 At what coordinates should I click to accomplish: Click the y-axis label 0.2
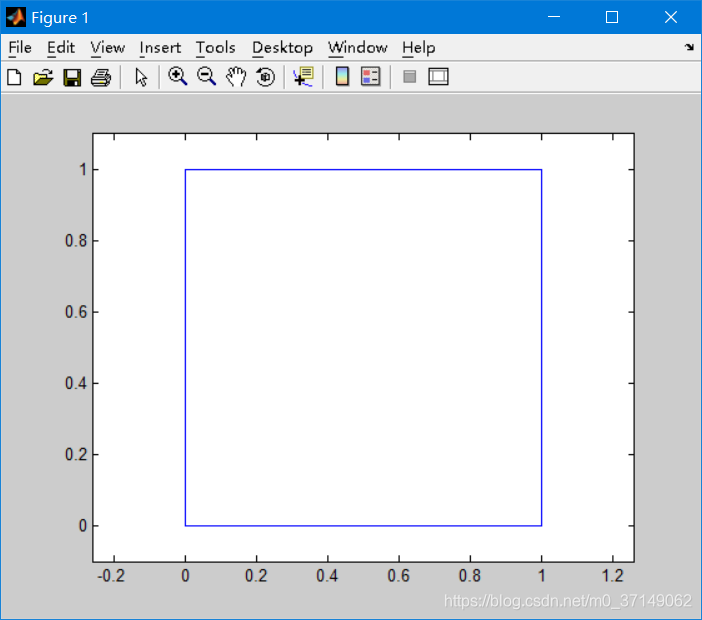76,454
